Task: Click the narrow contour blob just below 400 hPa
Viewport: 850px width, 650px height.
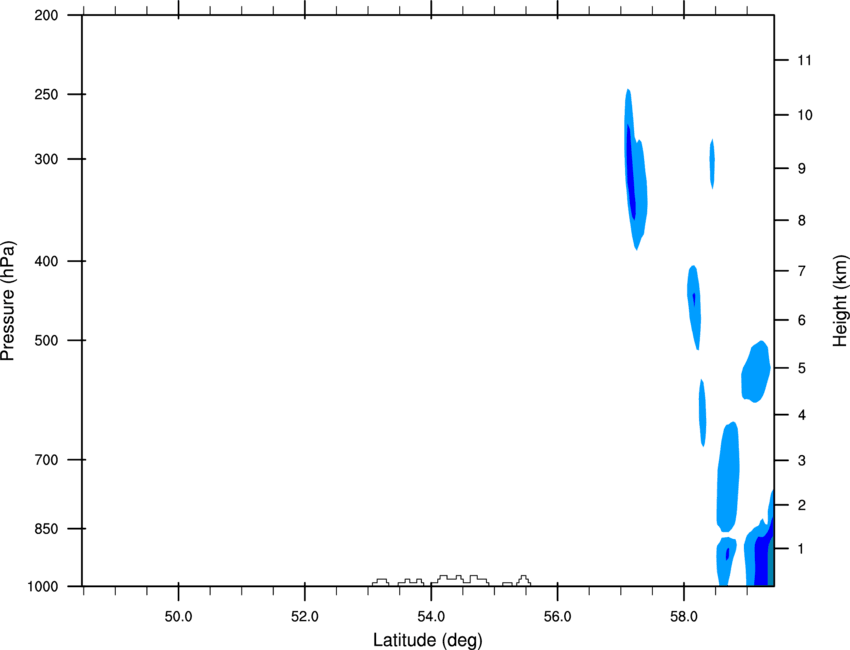Action: click(694, 306)
